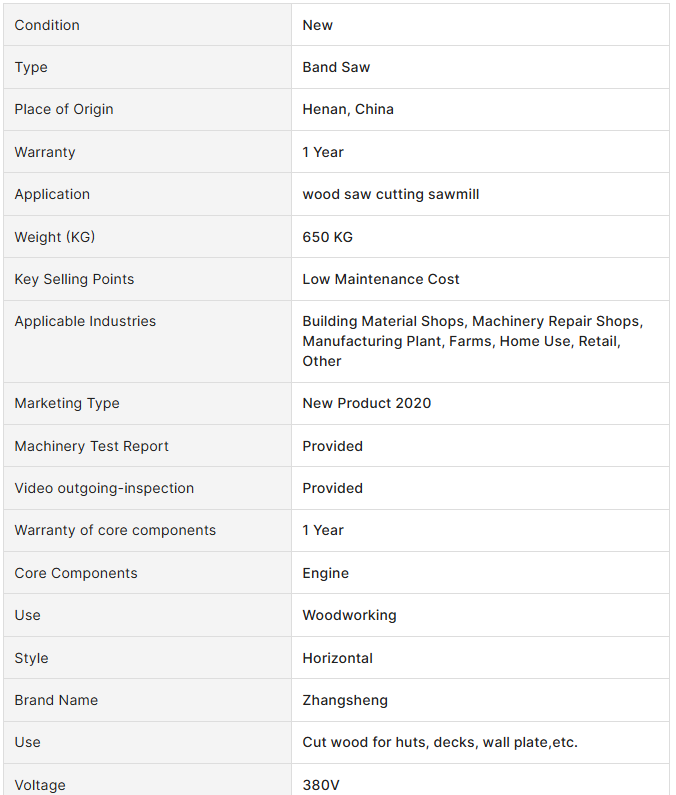This screenshot has height=795, width=676.
Task: Click the "Henan, China" origin value
Action: [348, 109]
